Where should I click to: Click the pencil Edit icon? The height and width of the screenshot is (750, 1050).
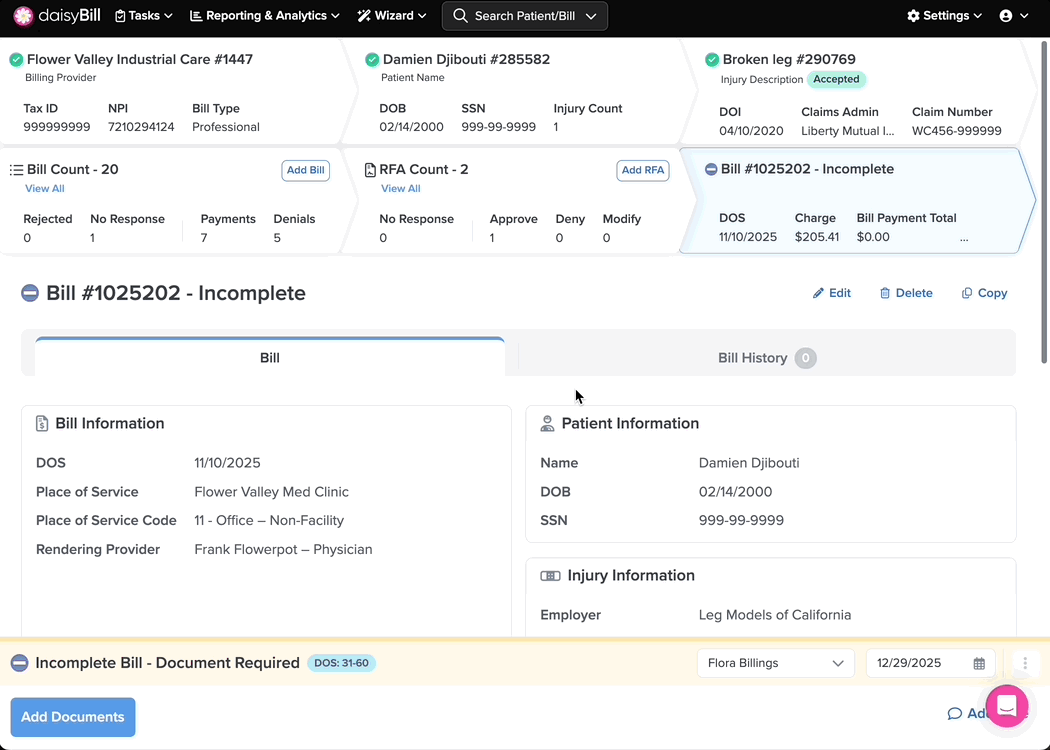818,293
